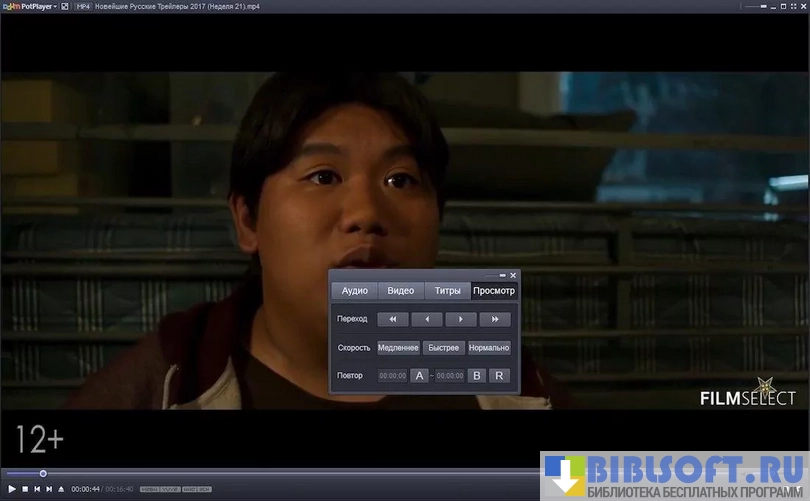This screenshot has height=501, width=810.
Task: Switch to the Аудио tab
Action: click(355, 291)
